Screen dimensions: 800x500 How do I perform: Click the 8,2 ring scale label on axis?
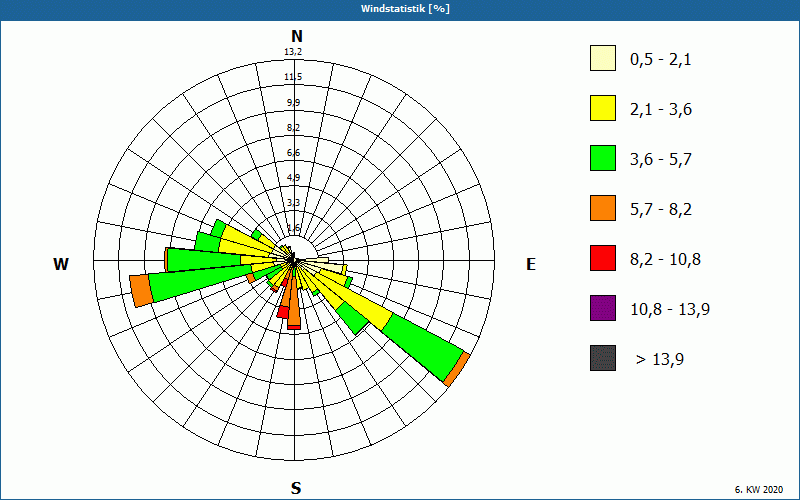click(x=293, y=128)
